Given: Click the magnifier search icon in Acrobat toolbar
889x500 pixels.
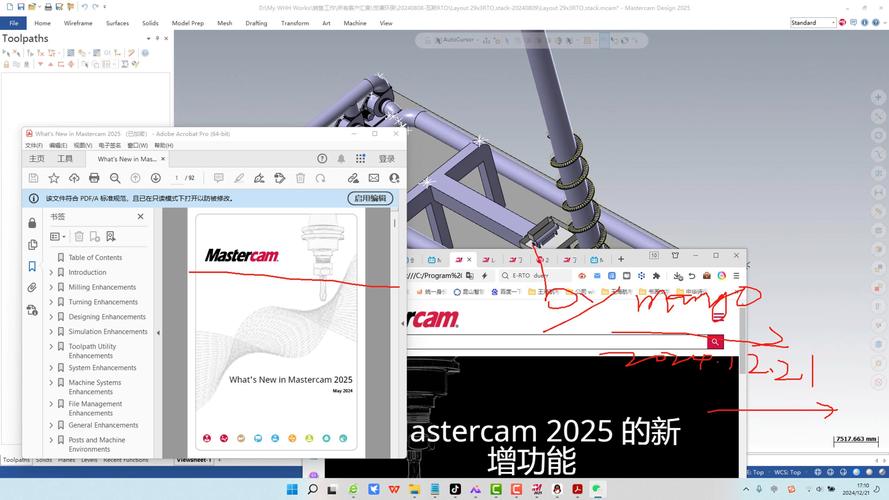Looking at the screenshot, I should pyautogui.click(x=115, y=178).
